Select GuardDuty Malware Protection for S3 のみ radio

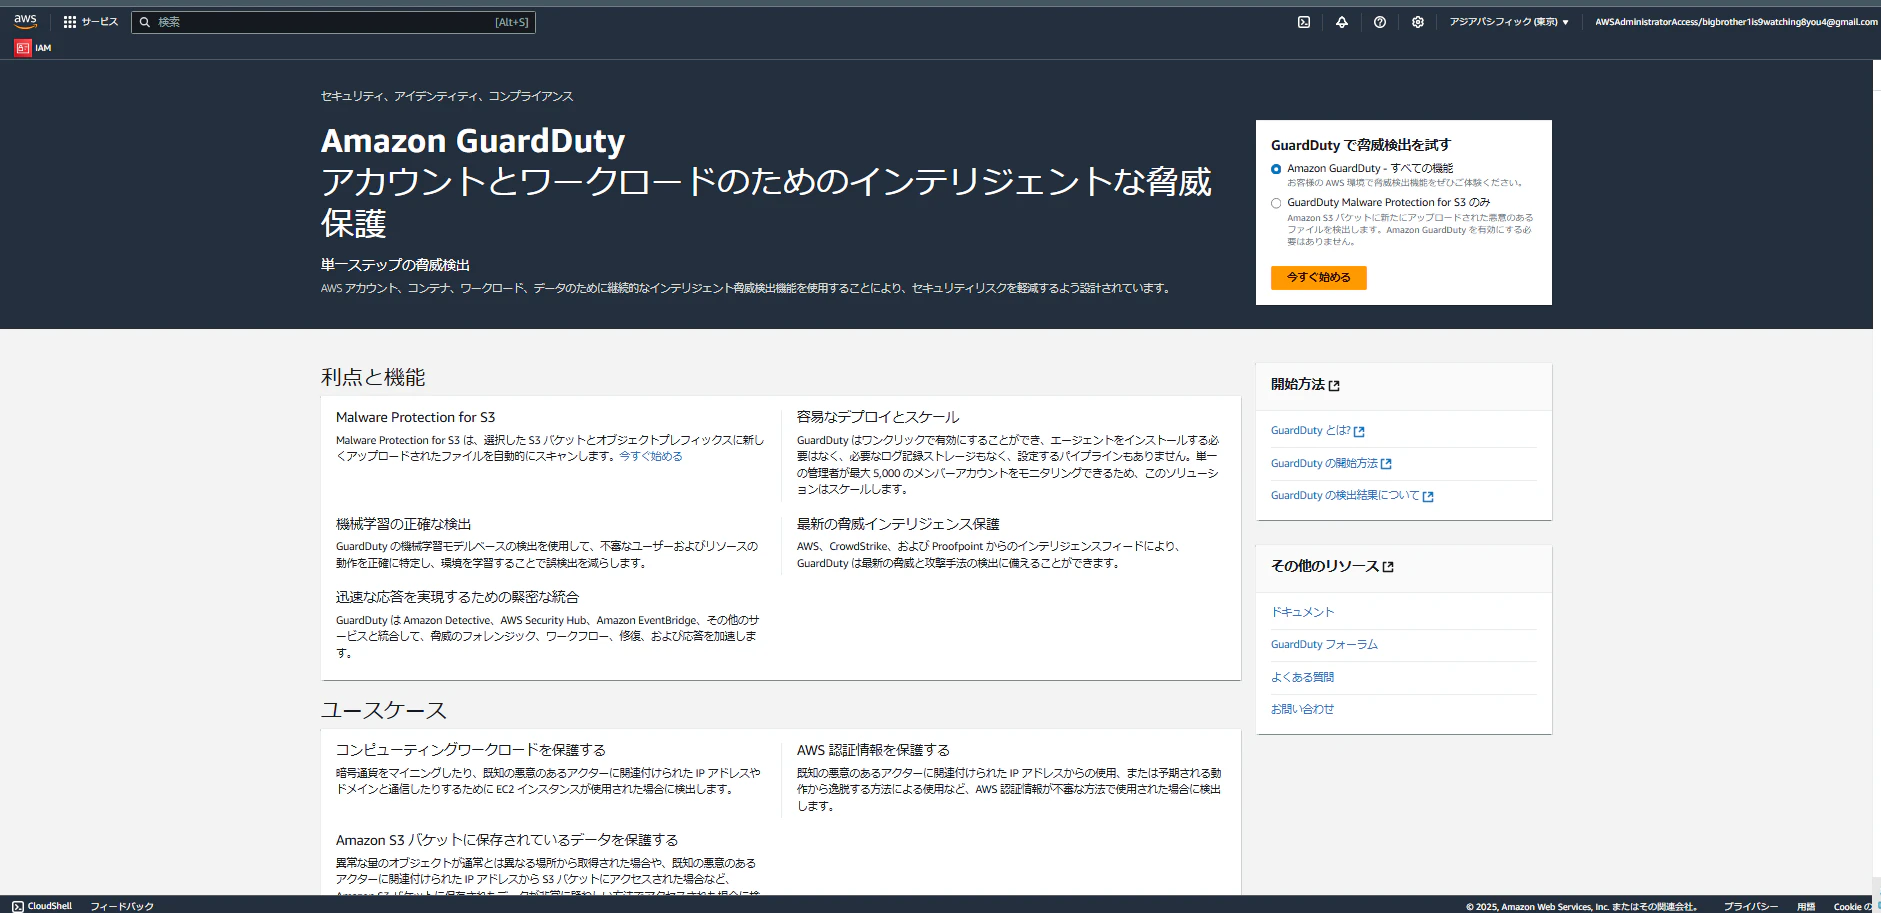(x=1276, y=203)
